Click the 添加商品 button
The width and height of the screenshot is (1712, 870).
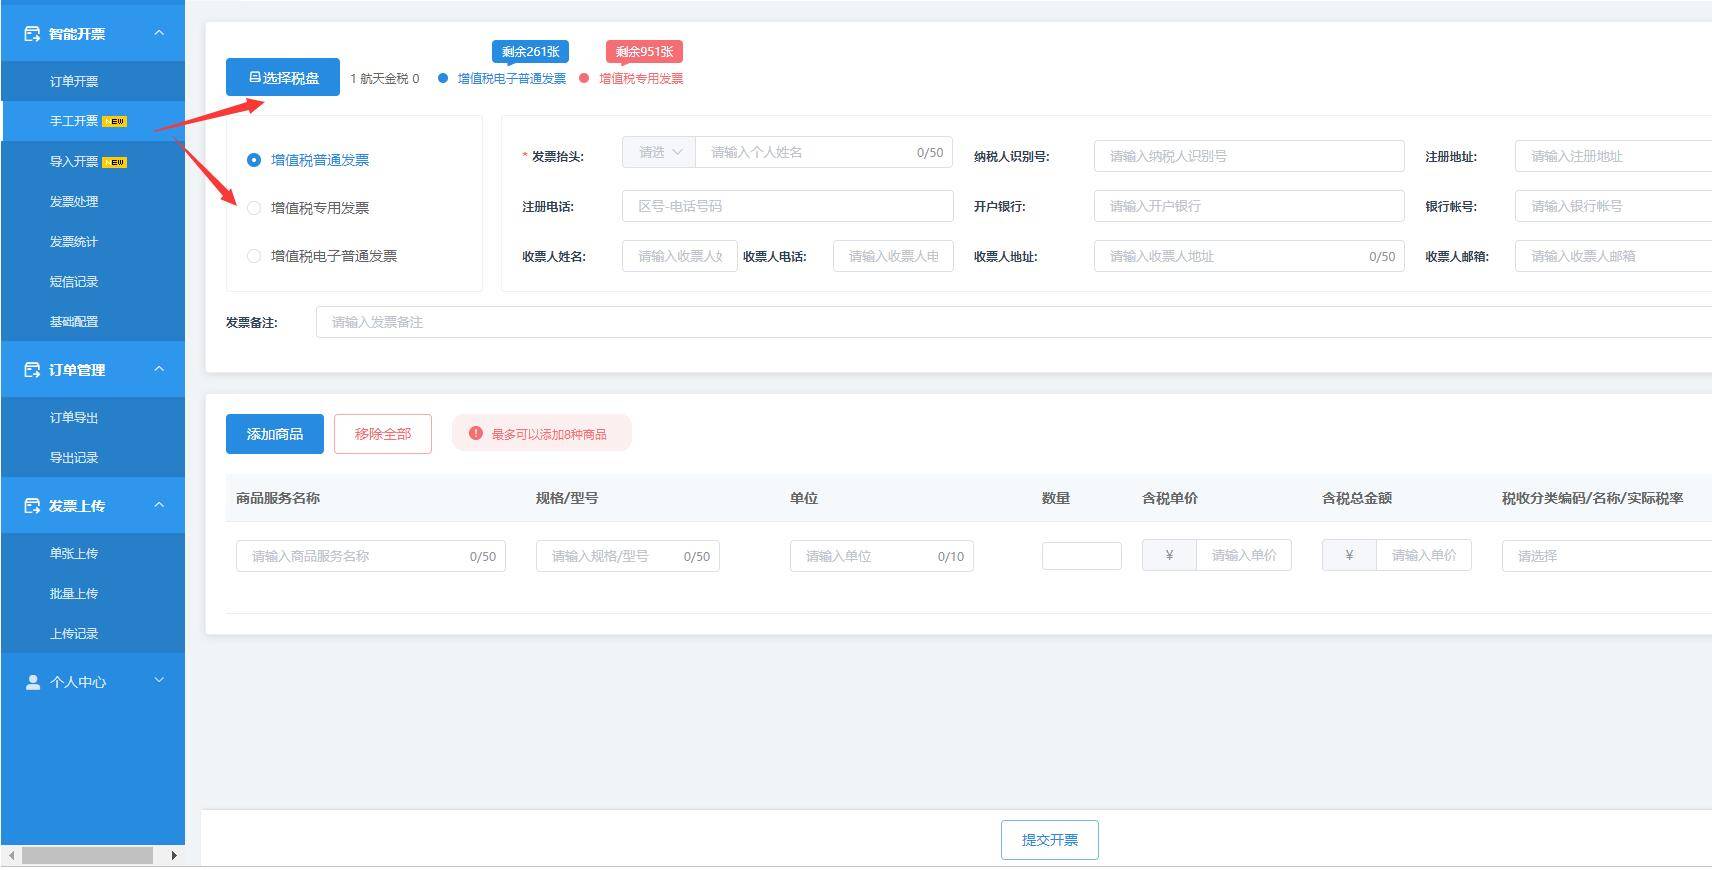[275, 434]
